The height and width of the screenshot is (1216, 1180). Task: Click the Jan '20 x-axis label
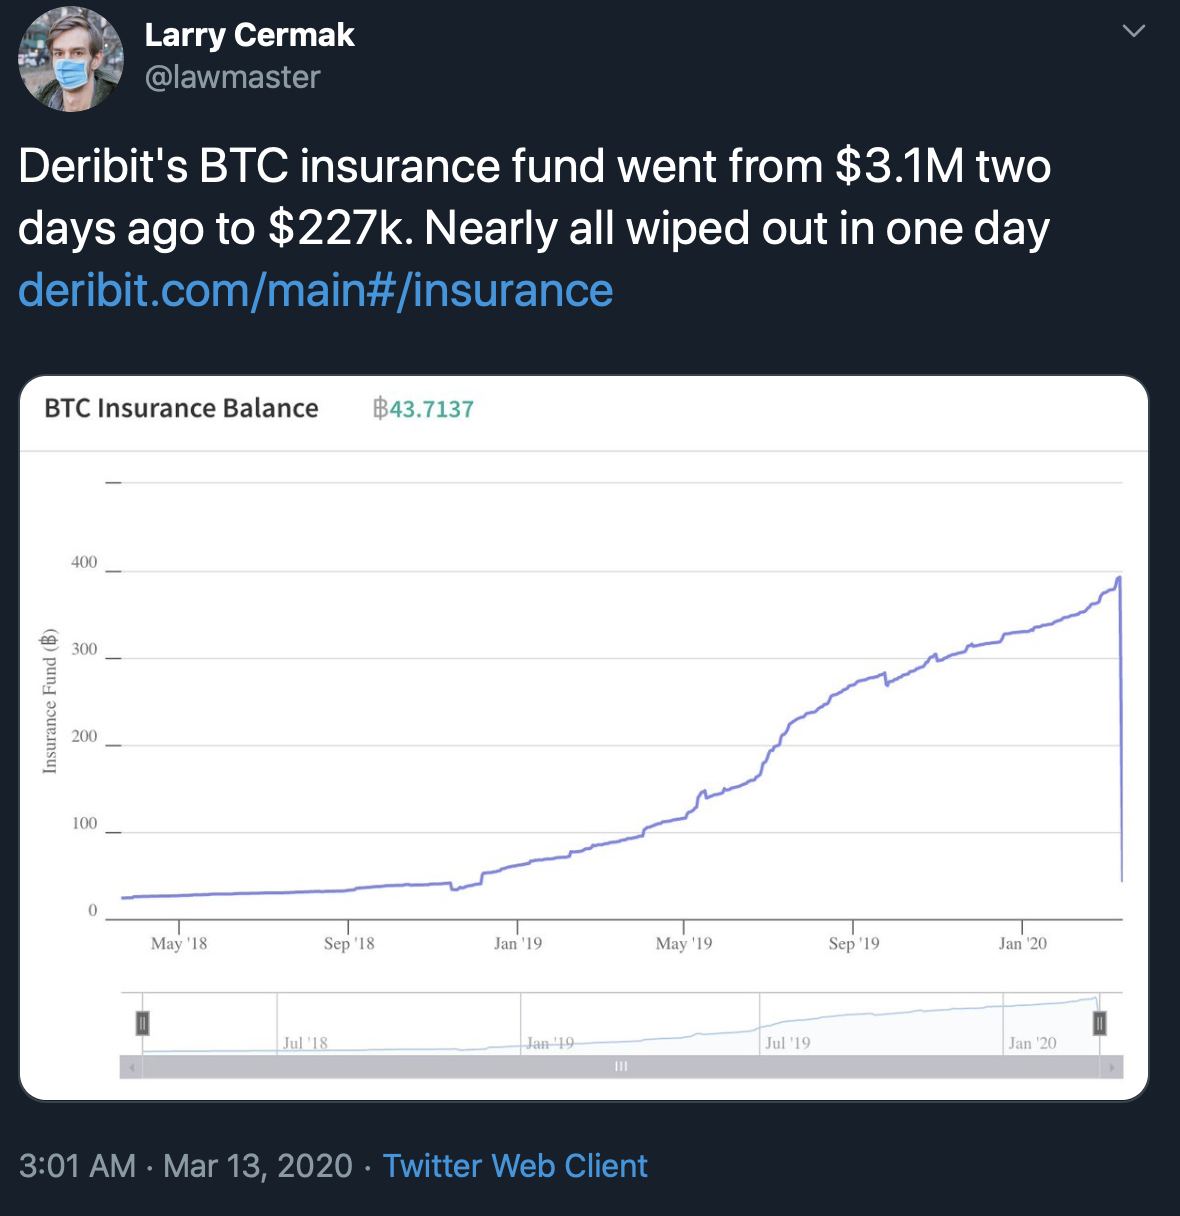pyautogui.click(x=1022, y=943)
